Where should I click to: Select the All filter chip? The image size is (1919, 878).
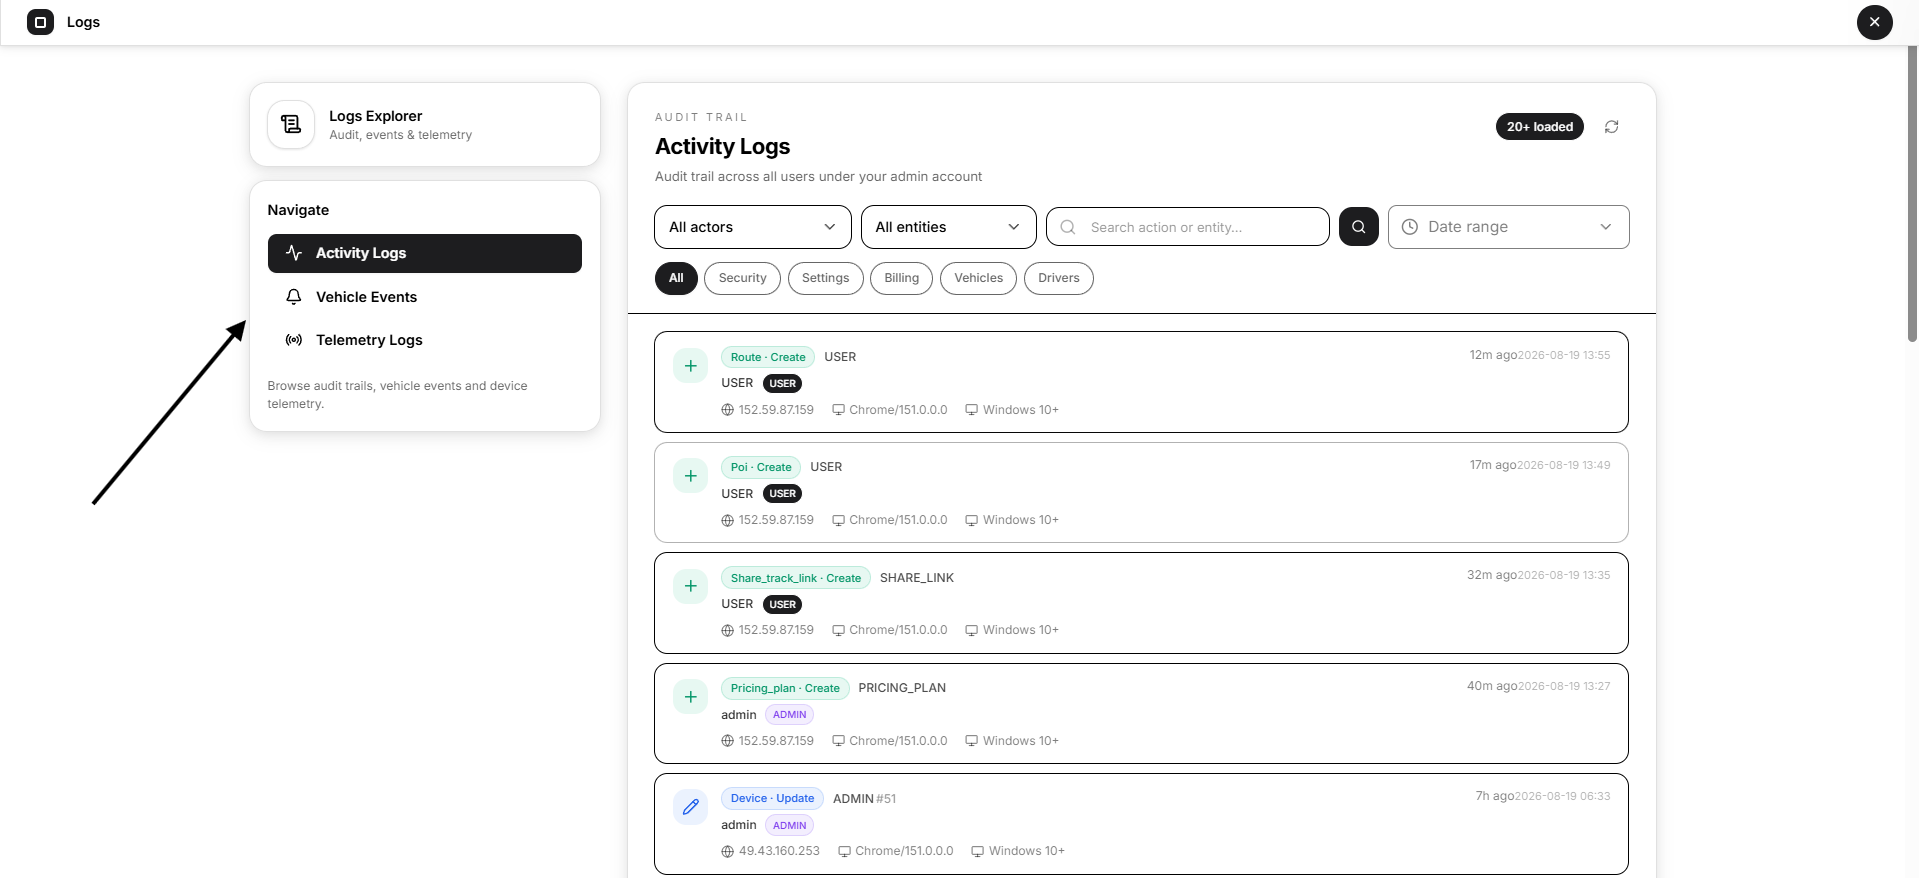[676, 278]
